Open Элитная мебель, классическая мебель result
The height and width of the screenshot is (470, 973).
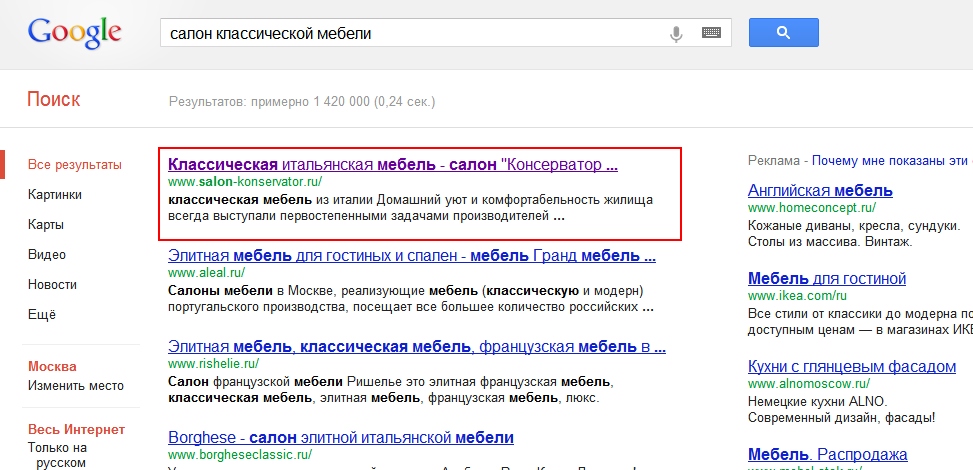click(x=417, y=346)
